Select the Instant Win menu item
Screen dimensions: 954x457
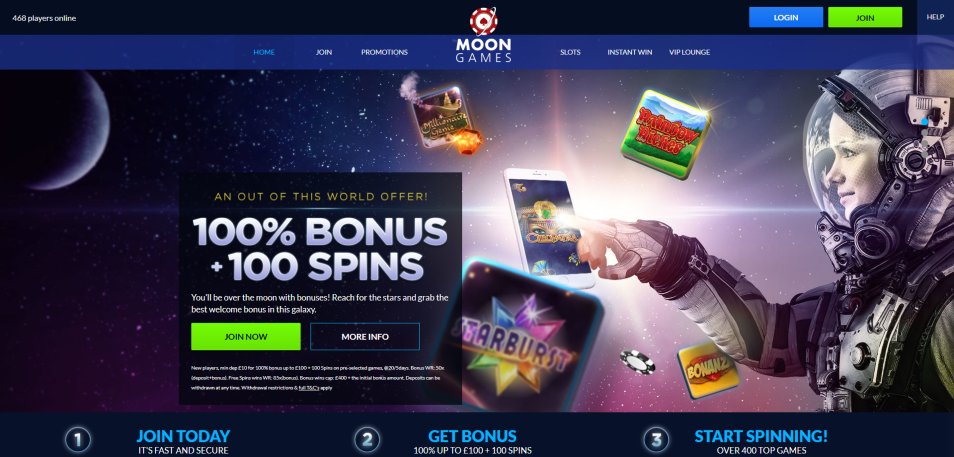tap(630, 52)
